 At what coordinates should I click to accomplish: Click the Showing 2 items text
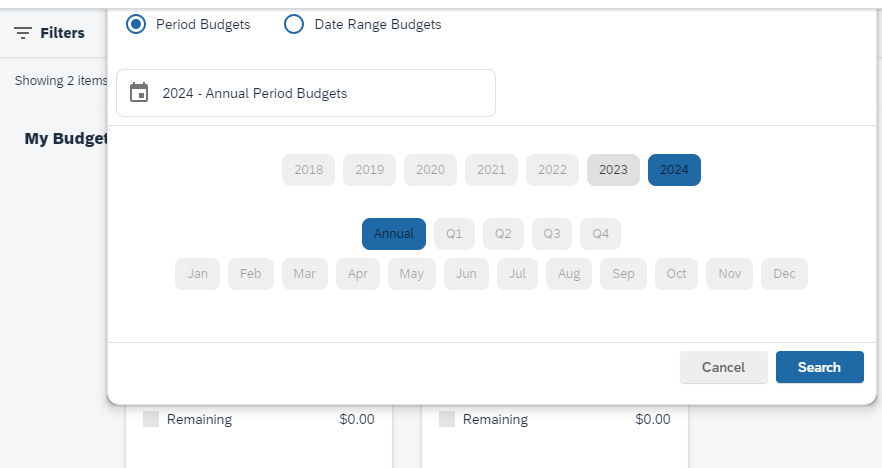click(61, 81)
